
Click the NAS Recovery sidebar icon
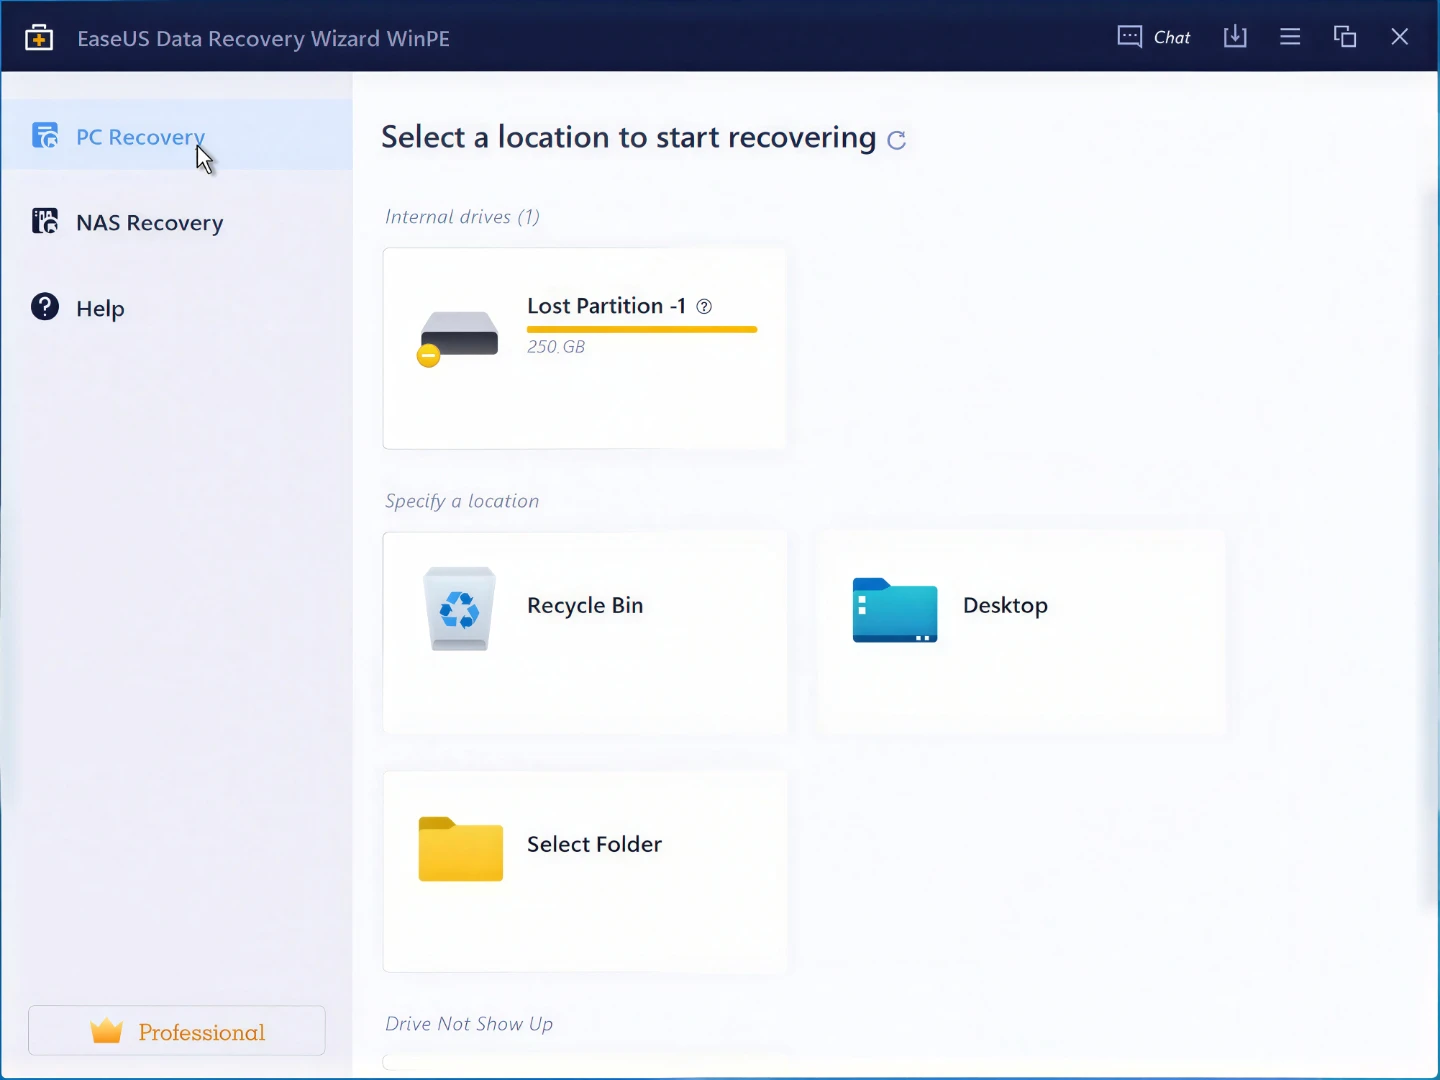tap(45, 221)
